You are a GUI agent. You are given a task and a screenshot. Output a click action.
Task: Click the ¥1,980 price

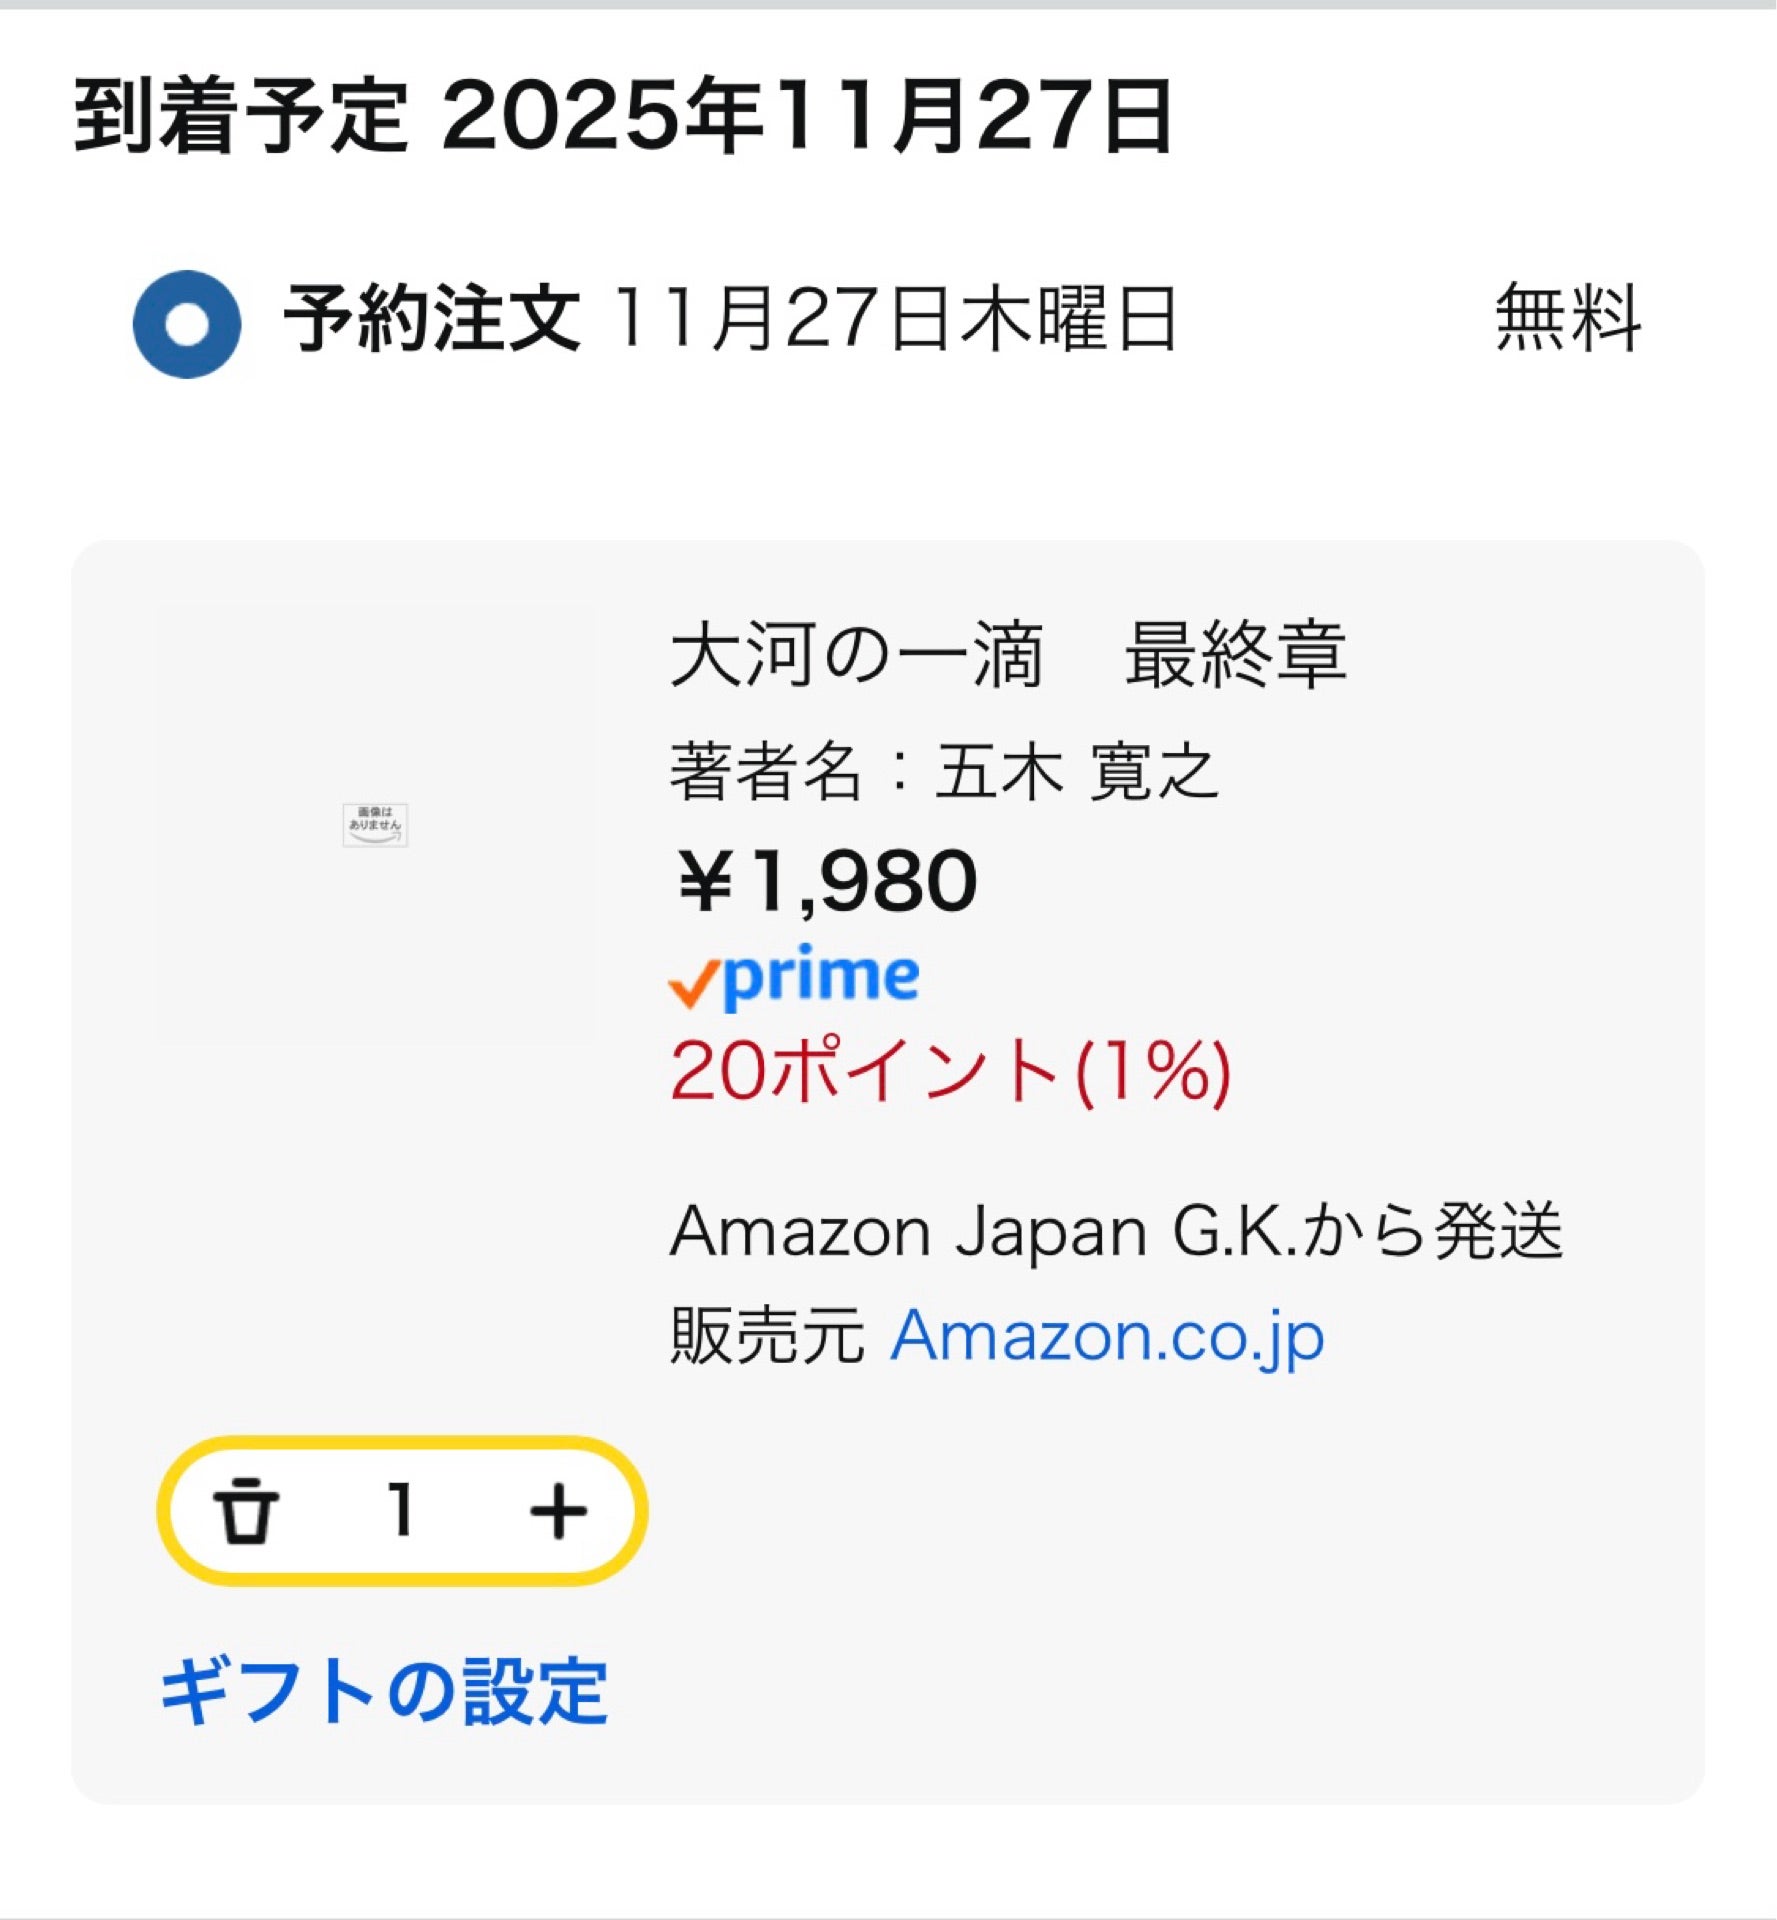click(827, 881)
